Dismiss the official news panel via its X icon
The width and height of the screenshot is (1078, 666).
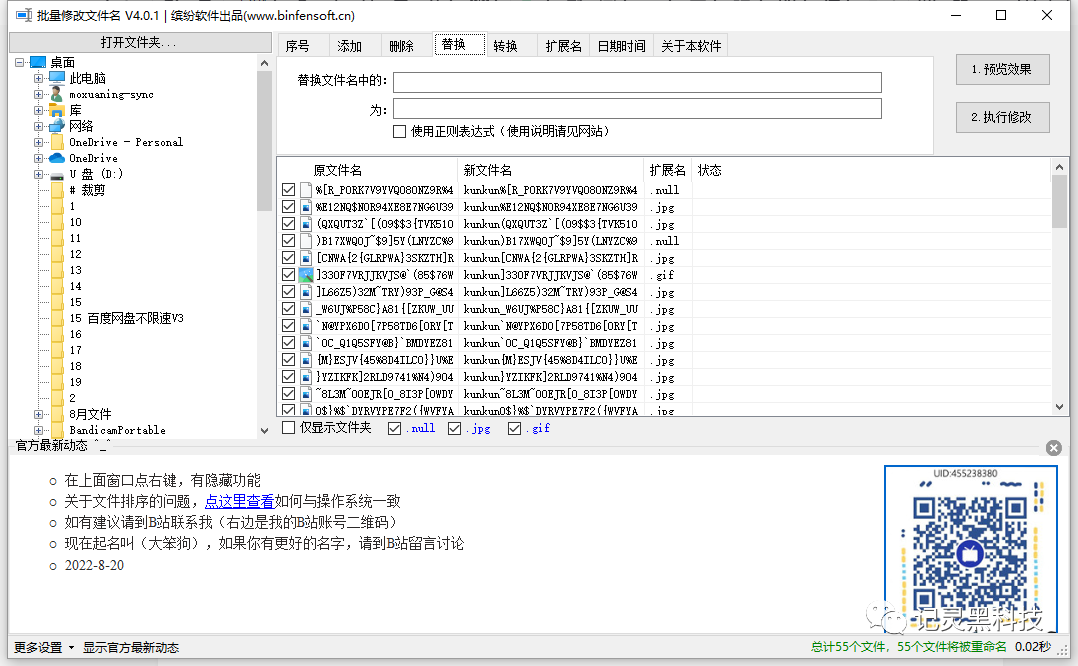pos(1054,447)
